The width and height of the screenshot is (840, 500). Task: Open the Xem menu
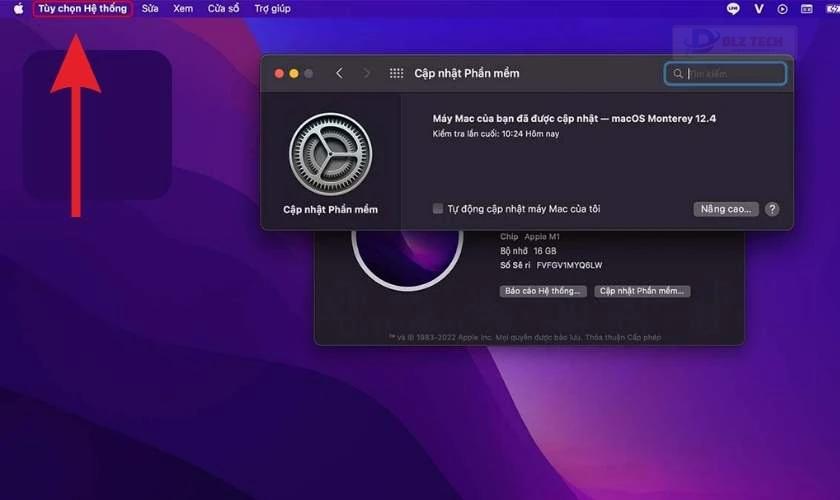pos(183,9)
